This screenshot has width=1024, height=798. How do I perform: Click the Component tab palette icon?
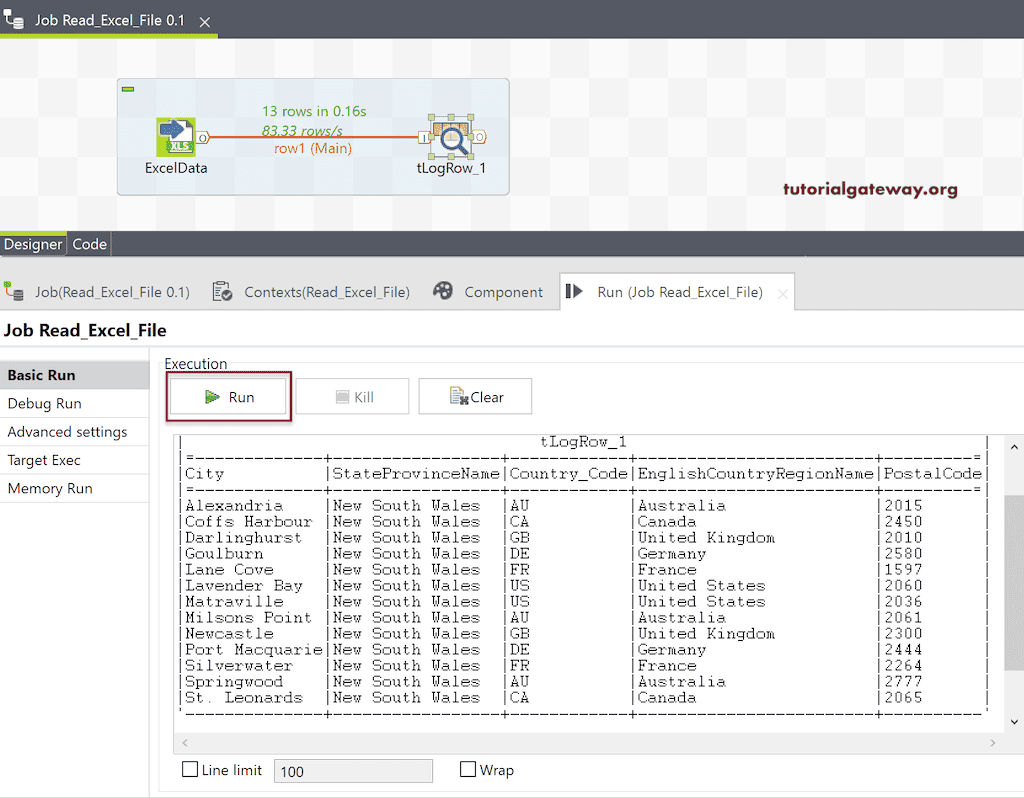point(441,291)
